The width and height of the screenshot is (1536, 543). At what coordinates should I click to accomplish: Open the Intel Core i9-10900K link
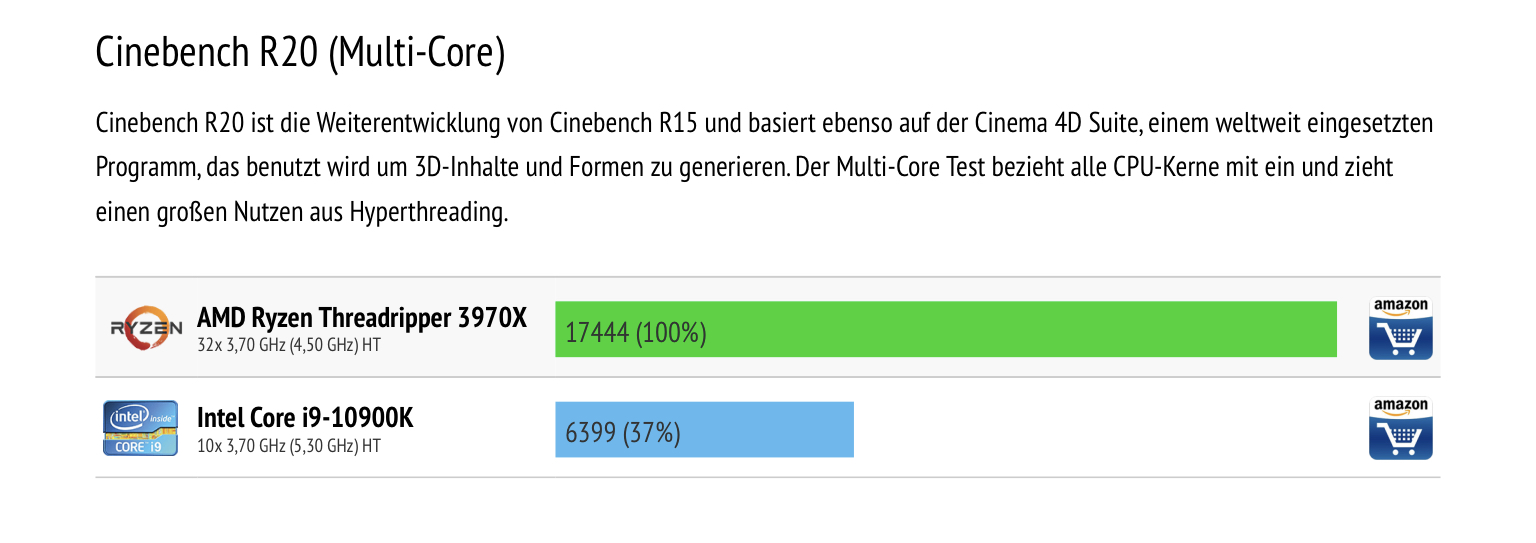(305, 417)
